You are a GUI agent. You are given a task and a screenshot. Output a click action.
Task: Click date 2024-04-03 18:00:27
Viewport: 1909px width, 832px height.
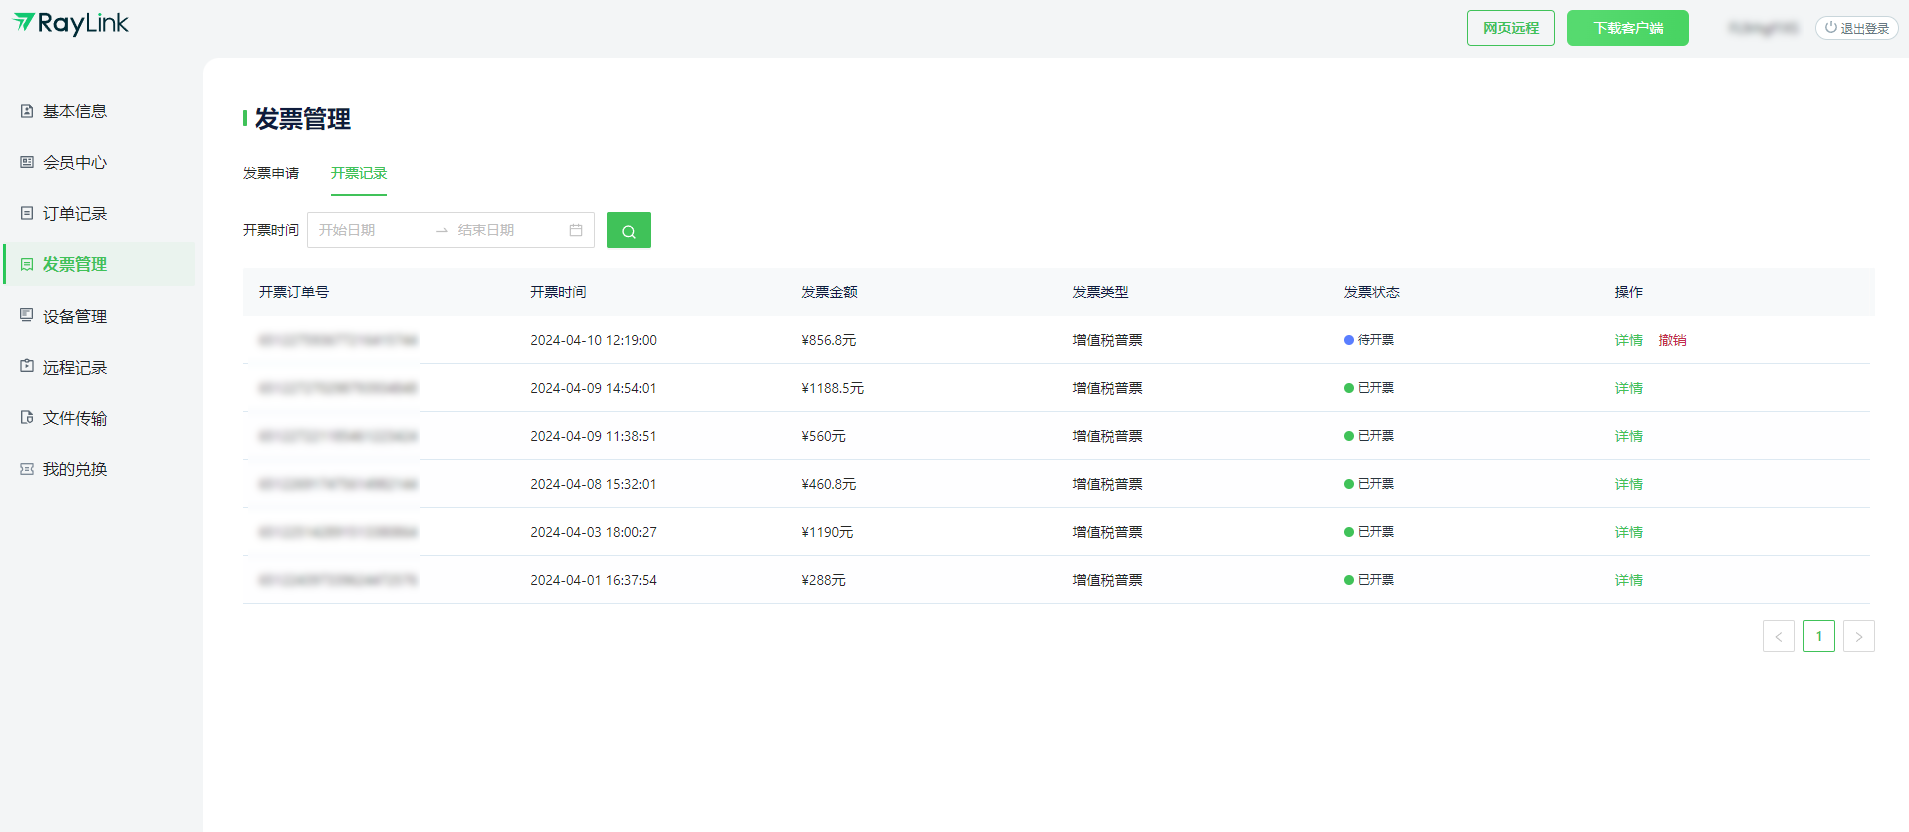tap(593, 532)
